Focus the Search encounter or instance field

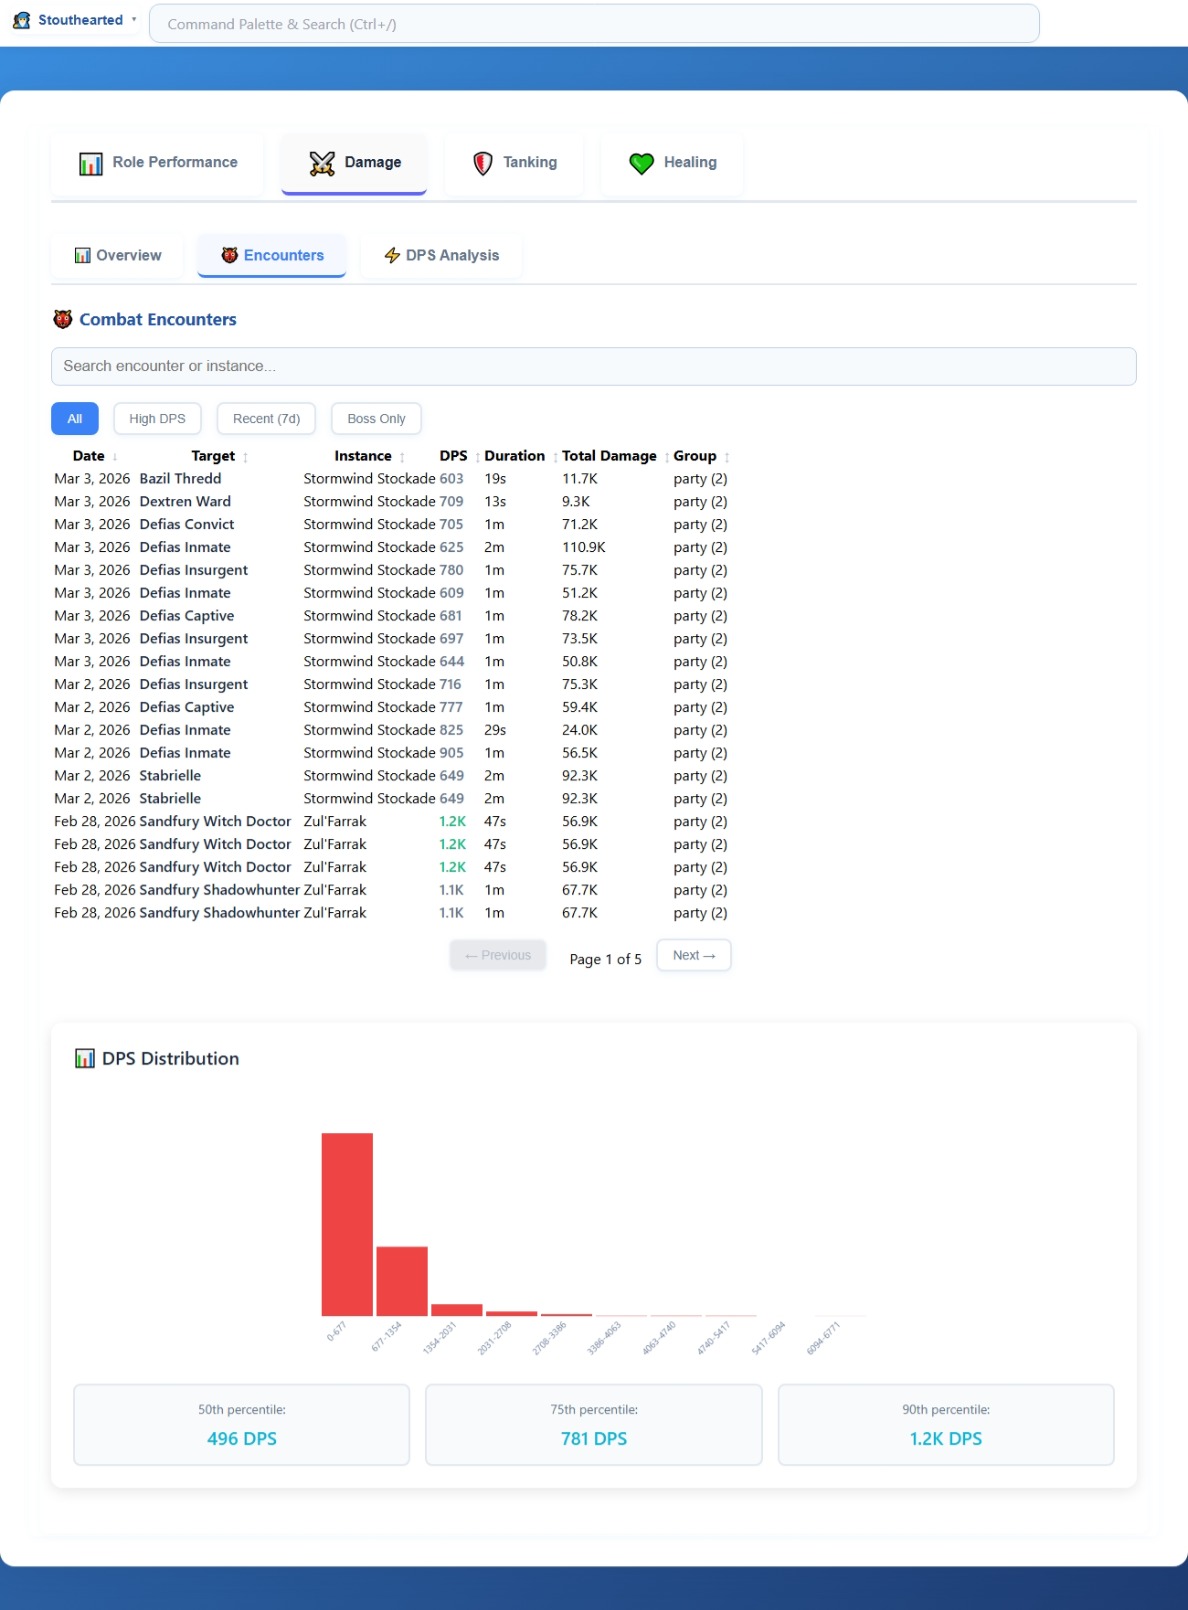pyautogui.click(x=593, y=366)
